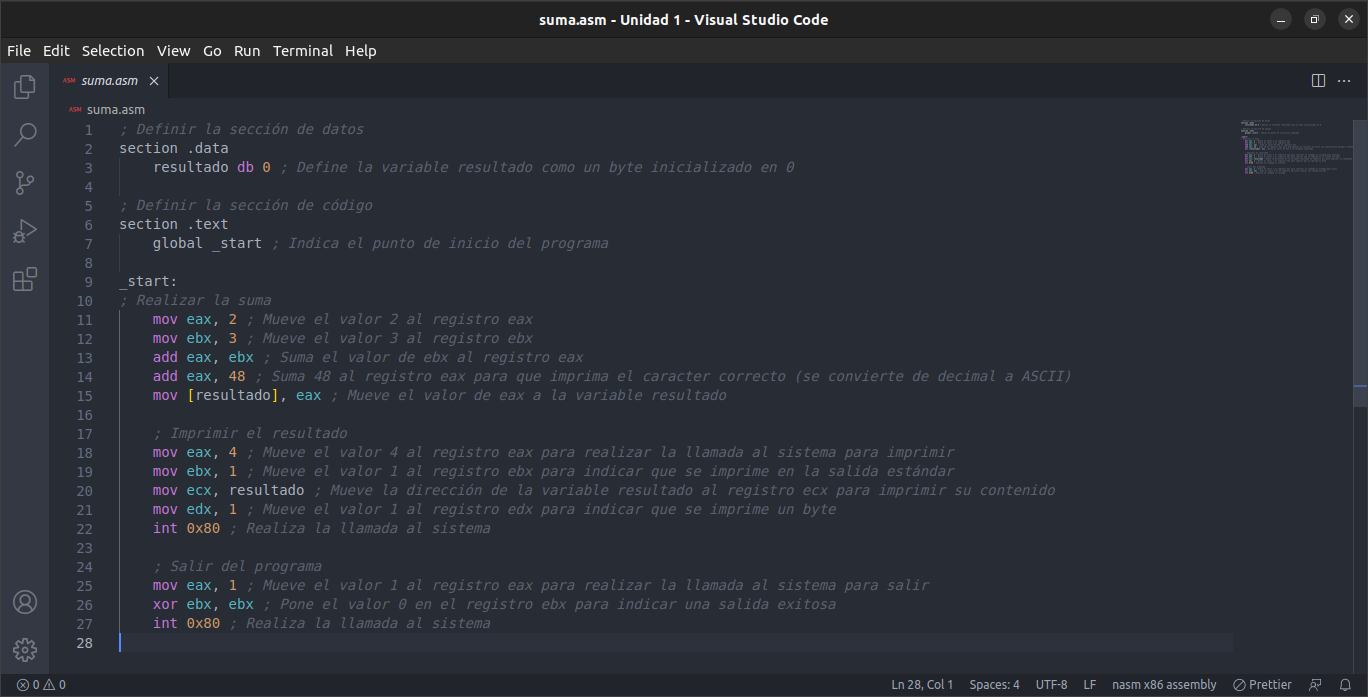This screenshot has width=1368, height=697.
Task: Open the Explorer sidebar icon
Action: click(24, 86)
